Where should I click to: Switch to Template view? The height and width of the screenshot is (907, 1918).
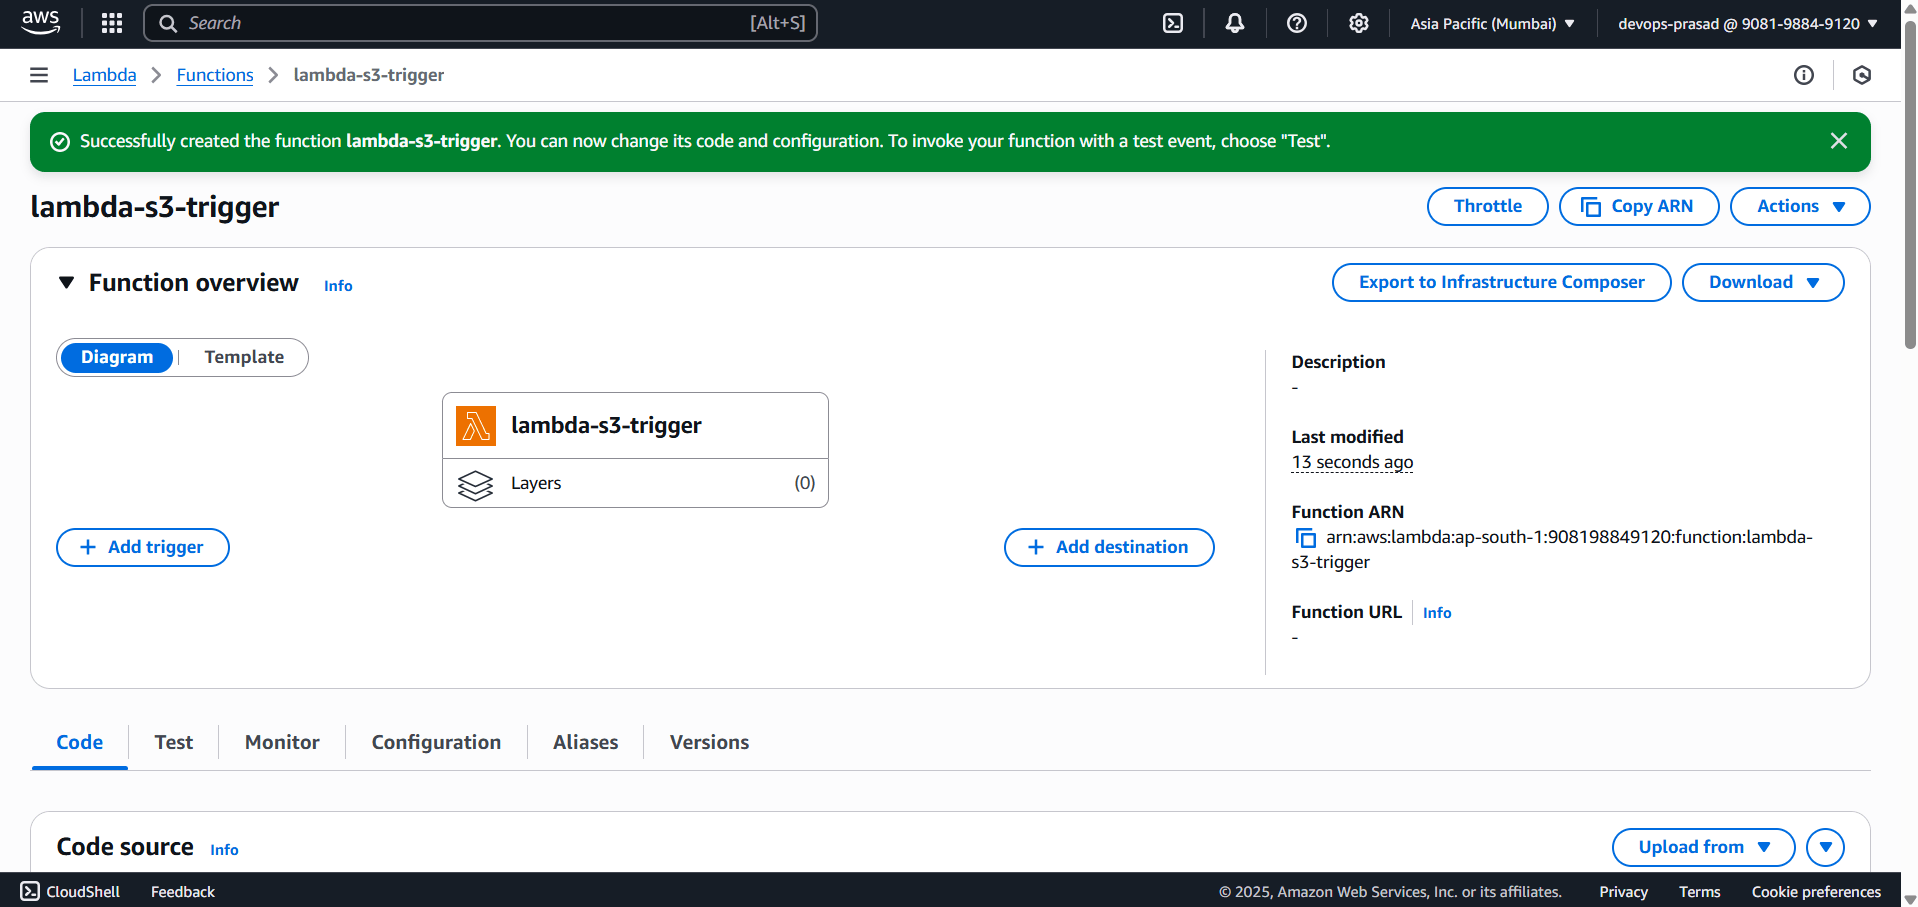[x=243, y=357]
